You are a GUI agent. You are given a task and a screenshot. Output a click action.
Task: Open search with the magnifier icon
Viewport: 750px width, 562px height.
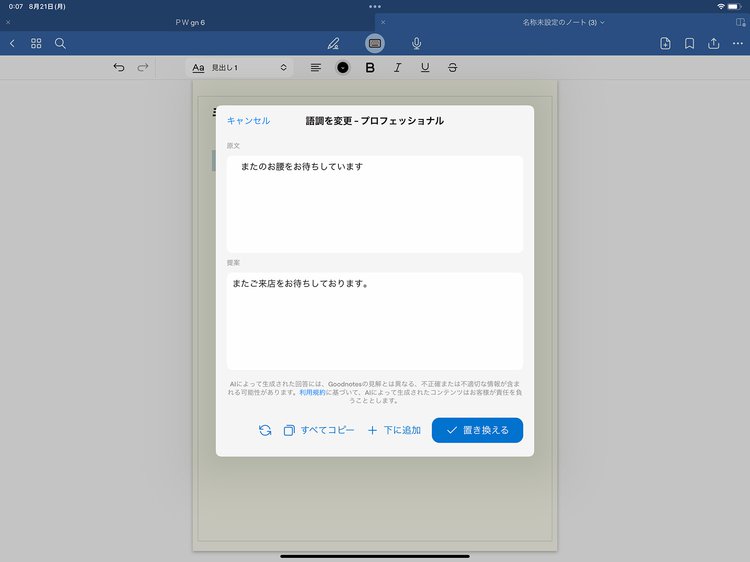[x=60, y=44]
